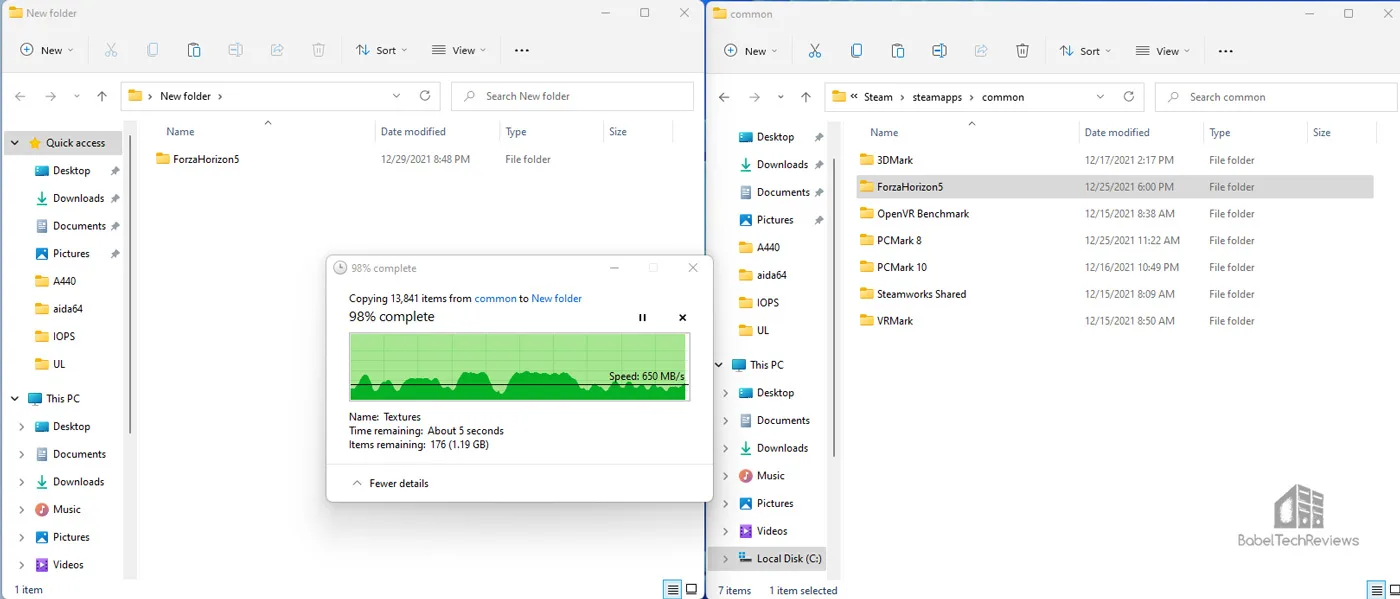The width and height of the screenshot is (1400, 599).
Task: Pause the file copy operation
Action: 642,317
